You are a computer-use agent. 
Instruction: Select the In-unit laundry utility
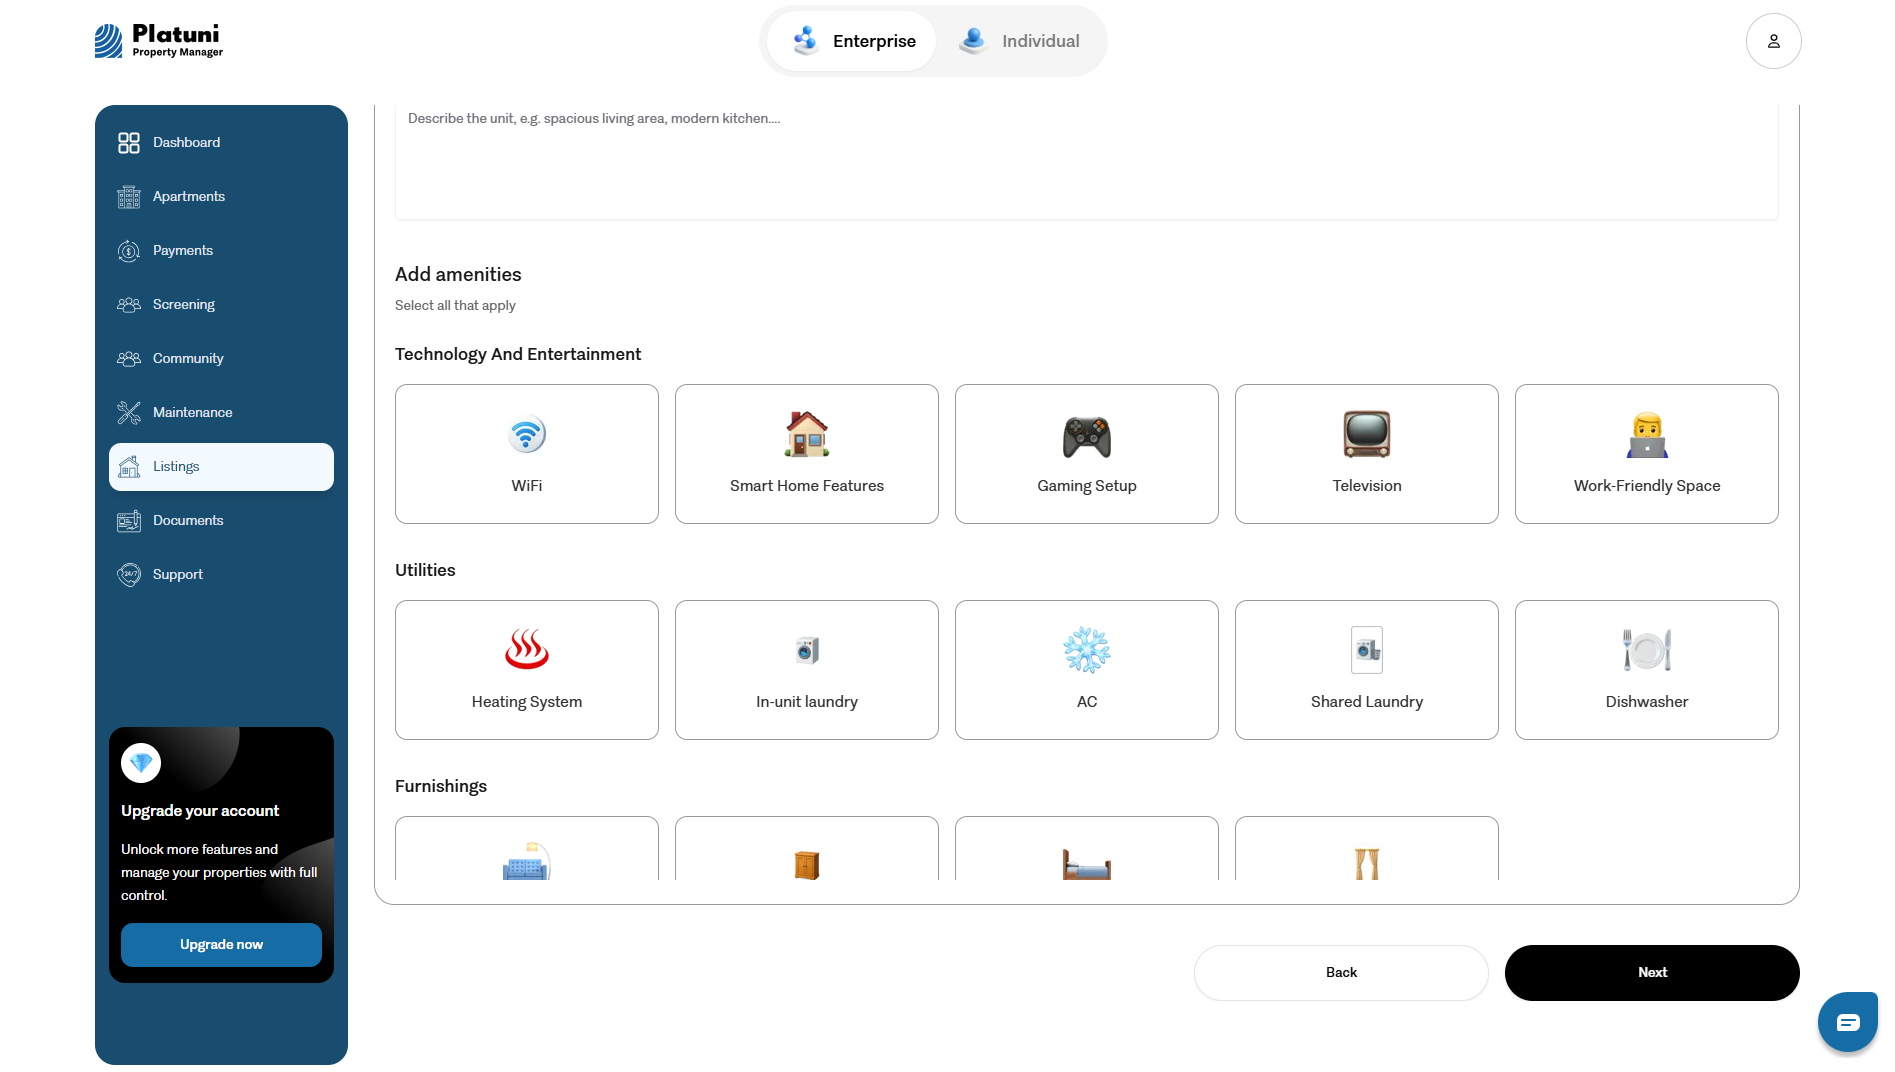click(x=807, y=670)
